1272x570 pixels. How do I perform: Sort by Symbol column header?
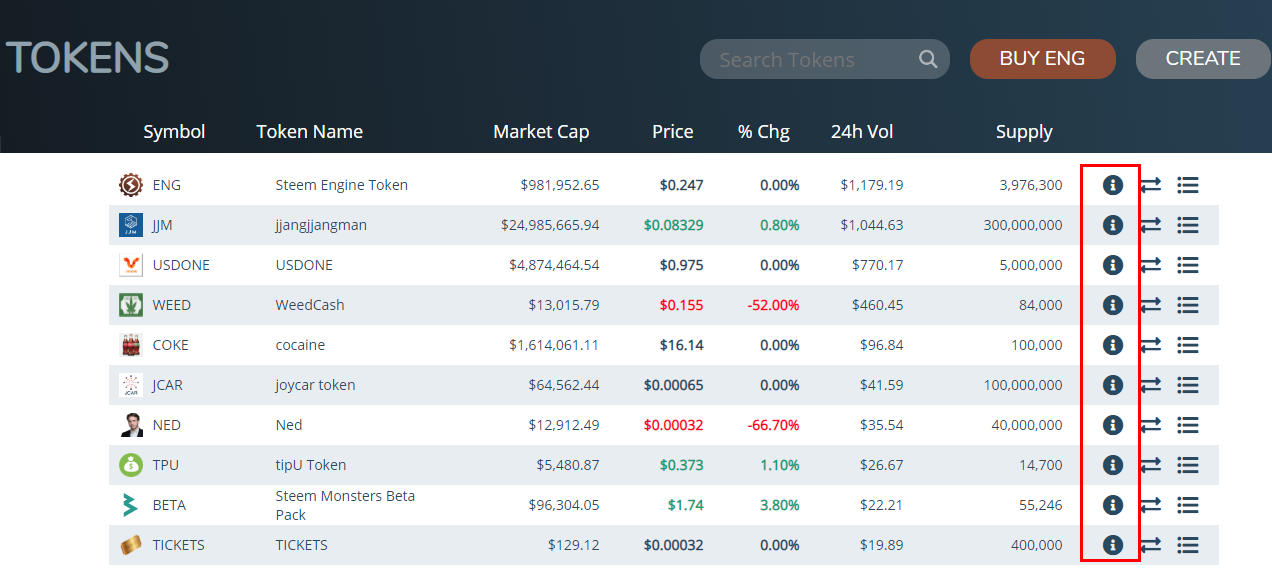coord(174,131)
